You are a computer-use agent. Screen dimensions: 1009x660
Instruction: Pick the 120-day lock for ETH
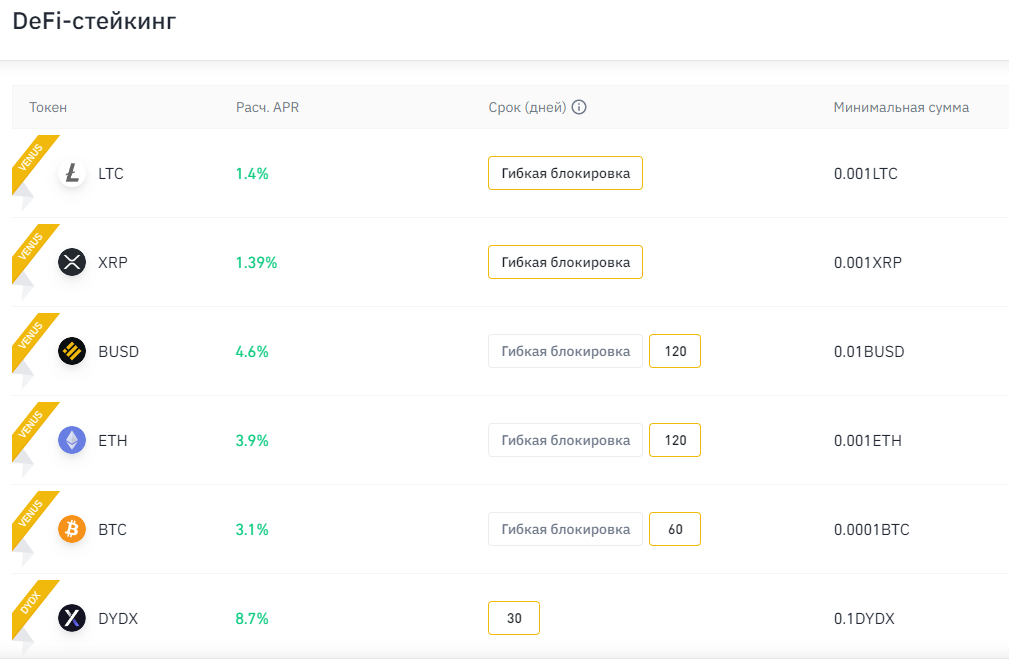(x=675, y=440)
